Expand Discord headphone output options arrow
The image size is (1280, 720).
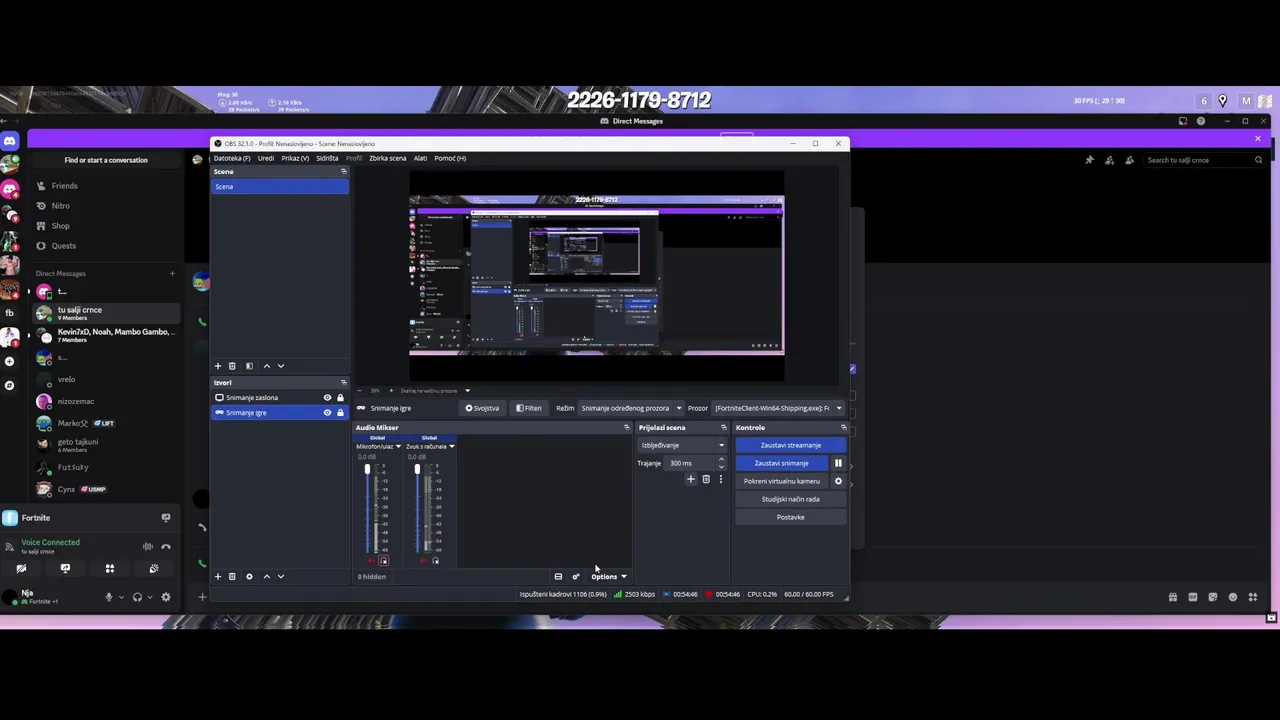[150, 597]
